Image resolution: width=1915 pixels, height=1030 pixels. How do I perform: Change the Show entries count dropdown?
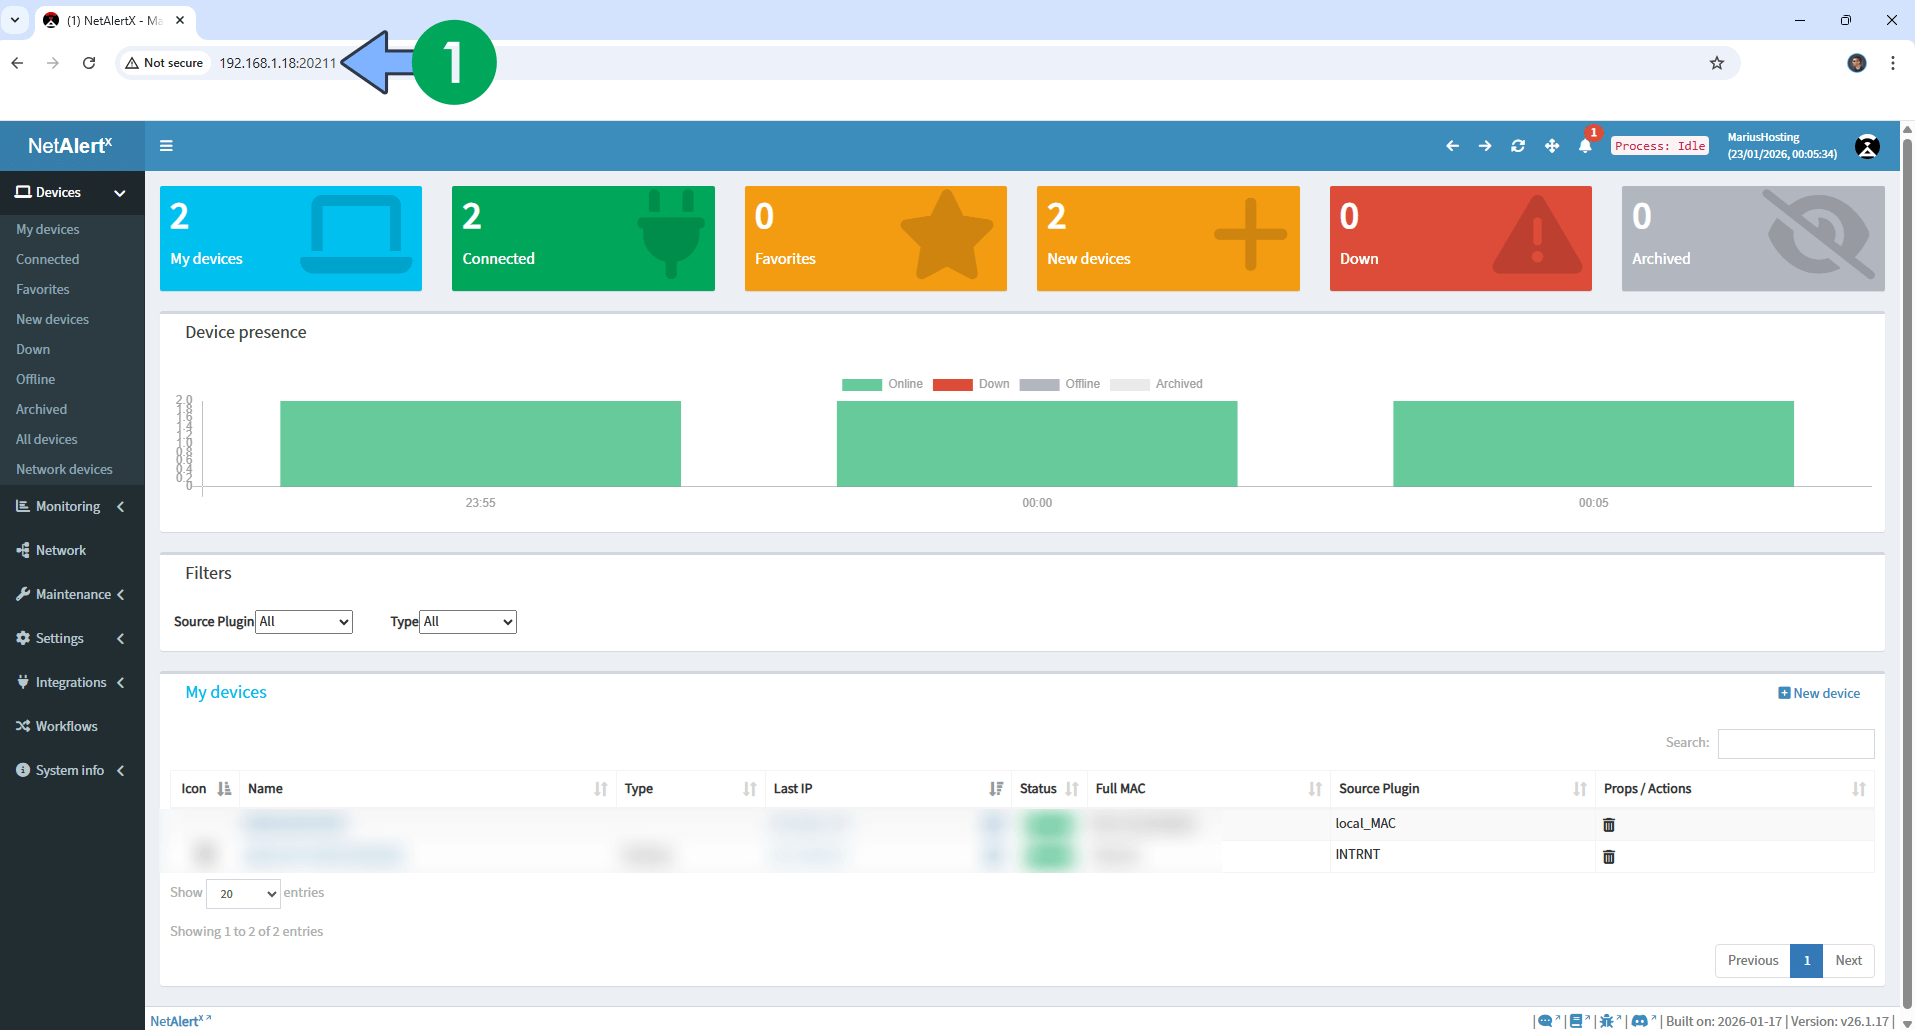coord(242,893)
